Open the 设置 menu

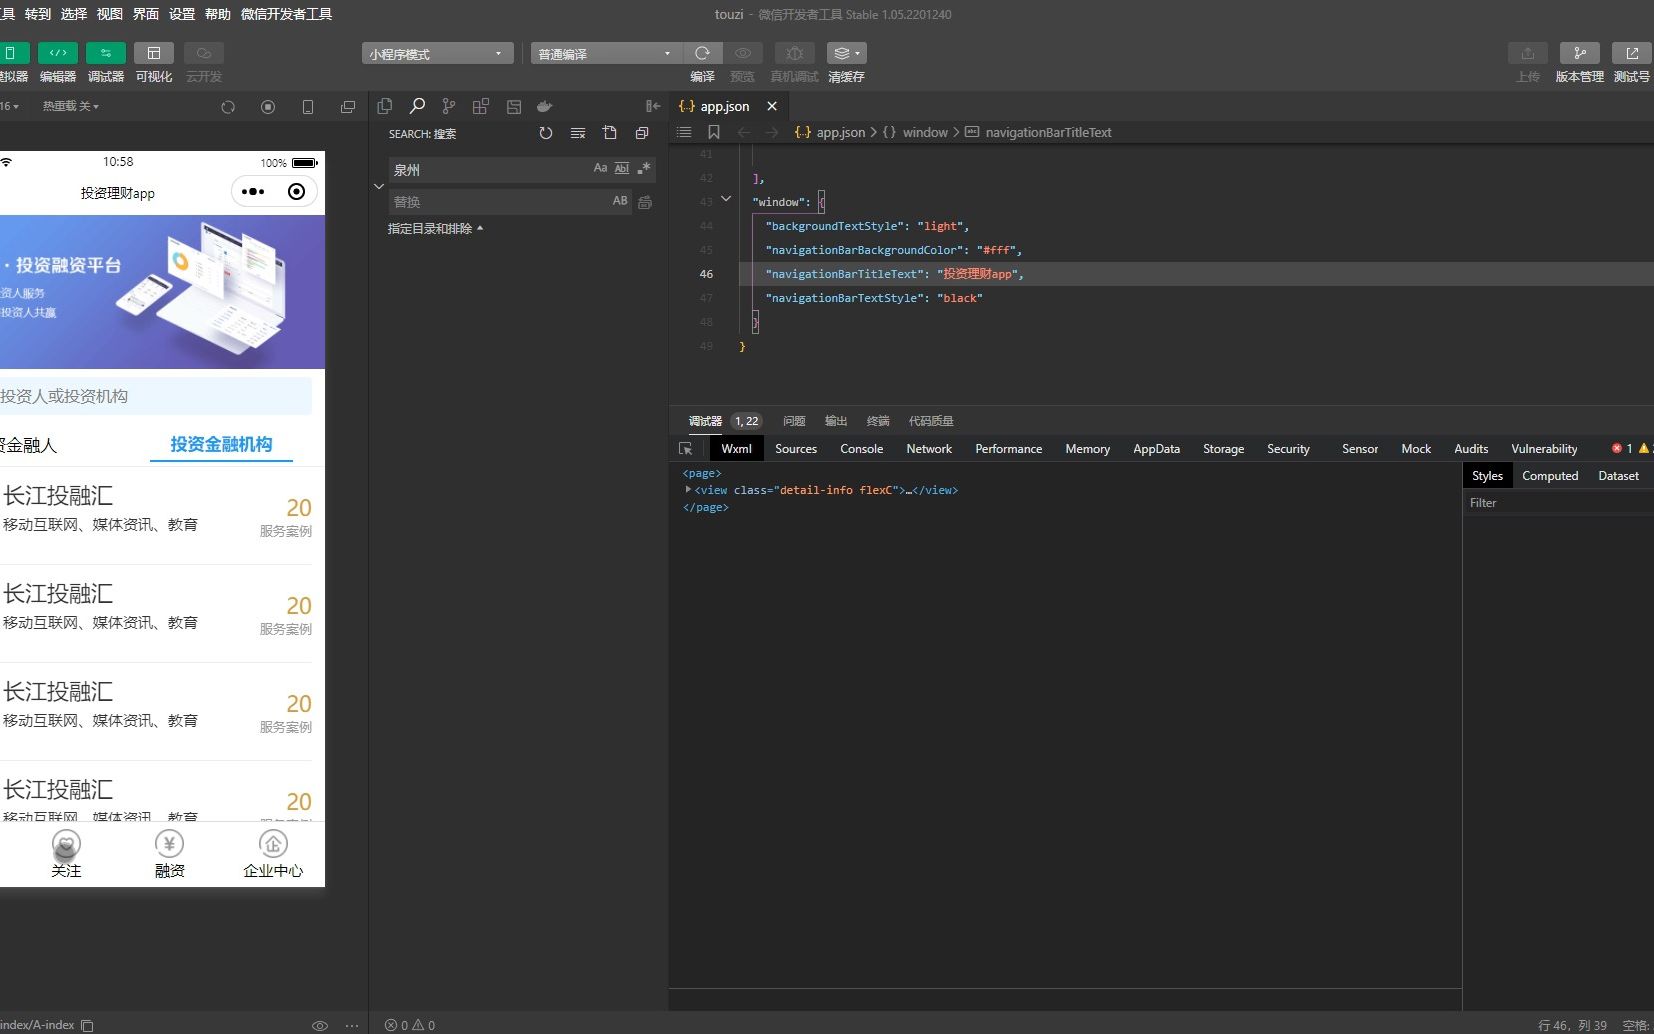click(182, 14)
